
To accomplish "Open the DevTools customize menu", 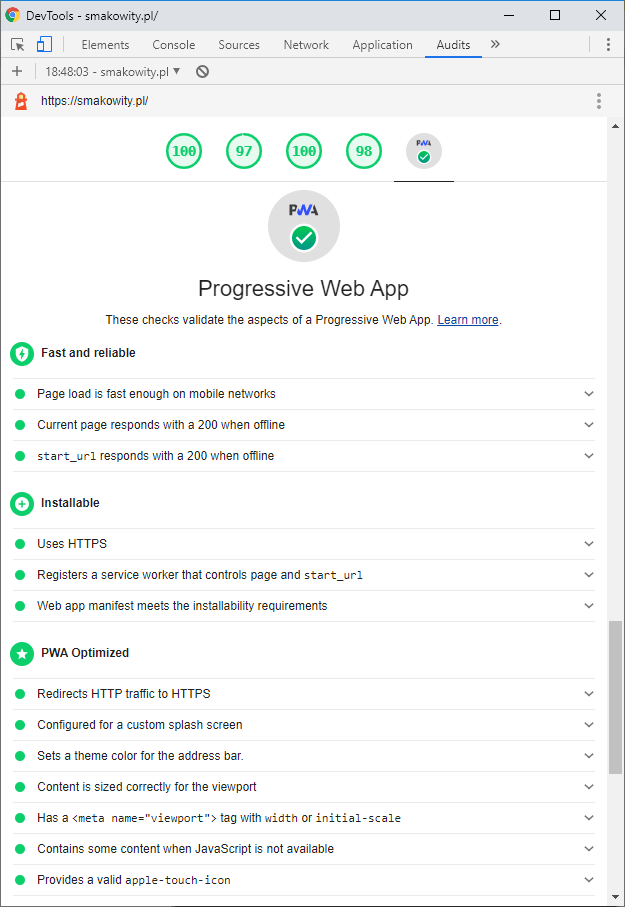I will 608,45.
